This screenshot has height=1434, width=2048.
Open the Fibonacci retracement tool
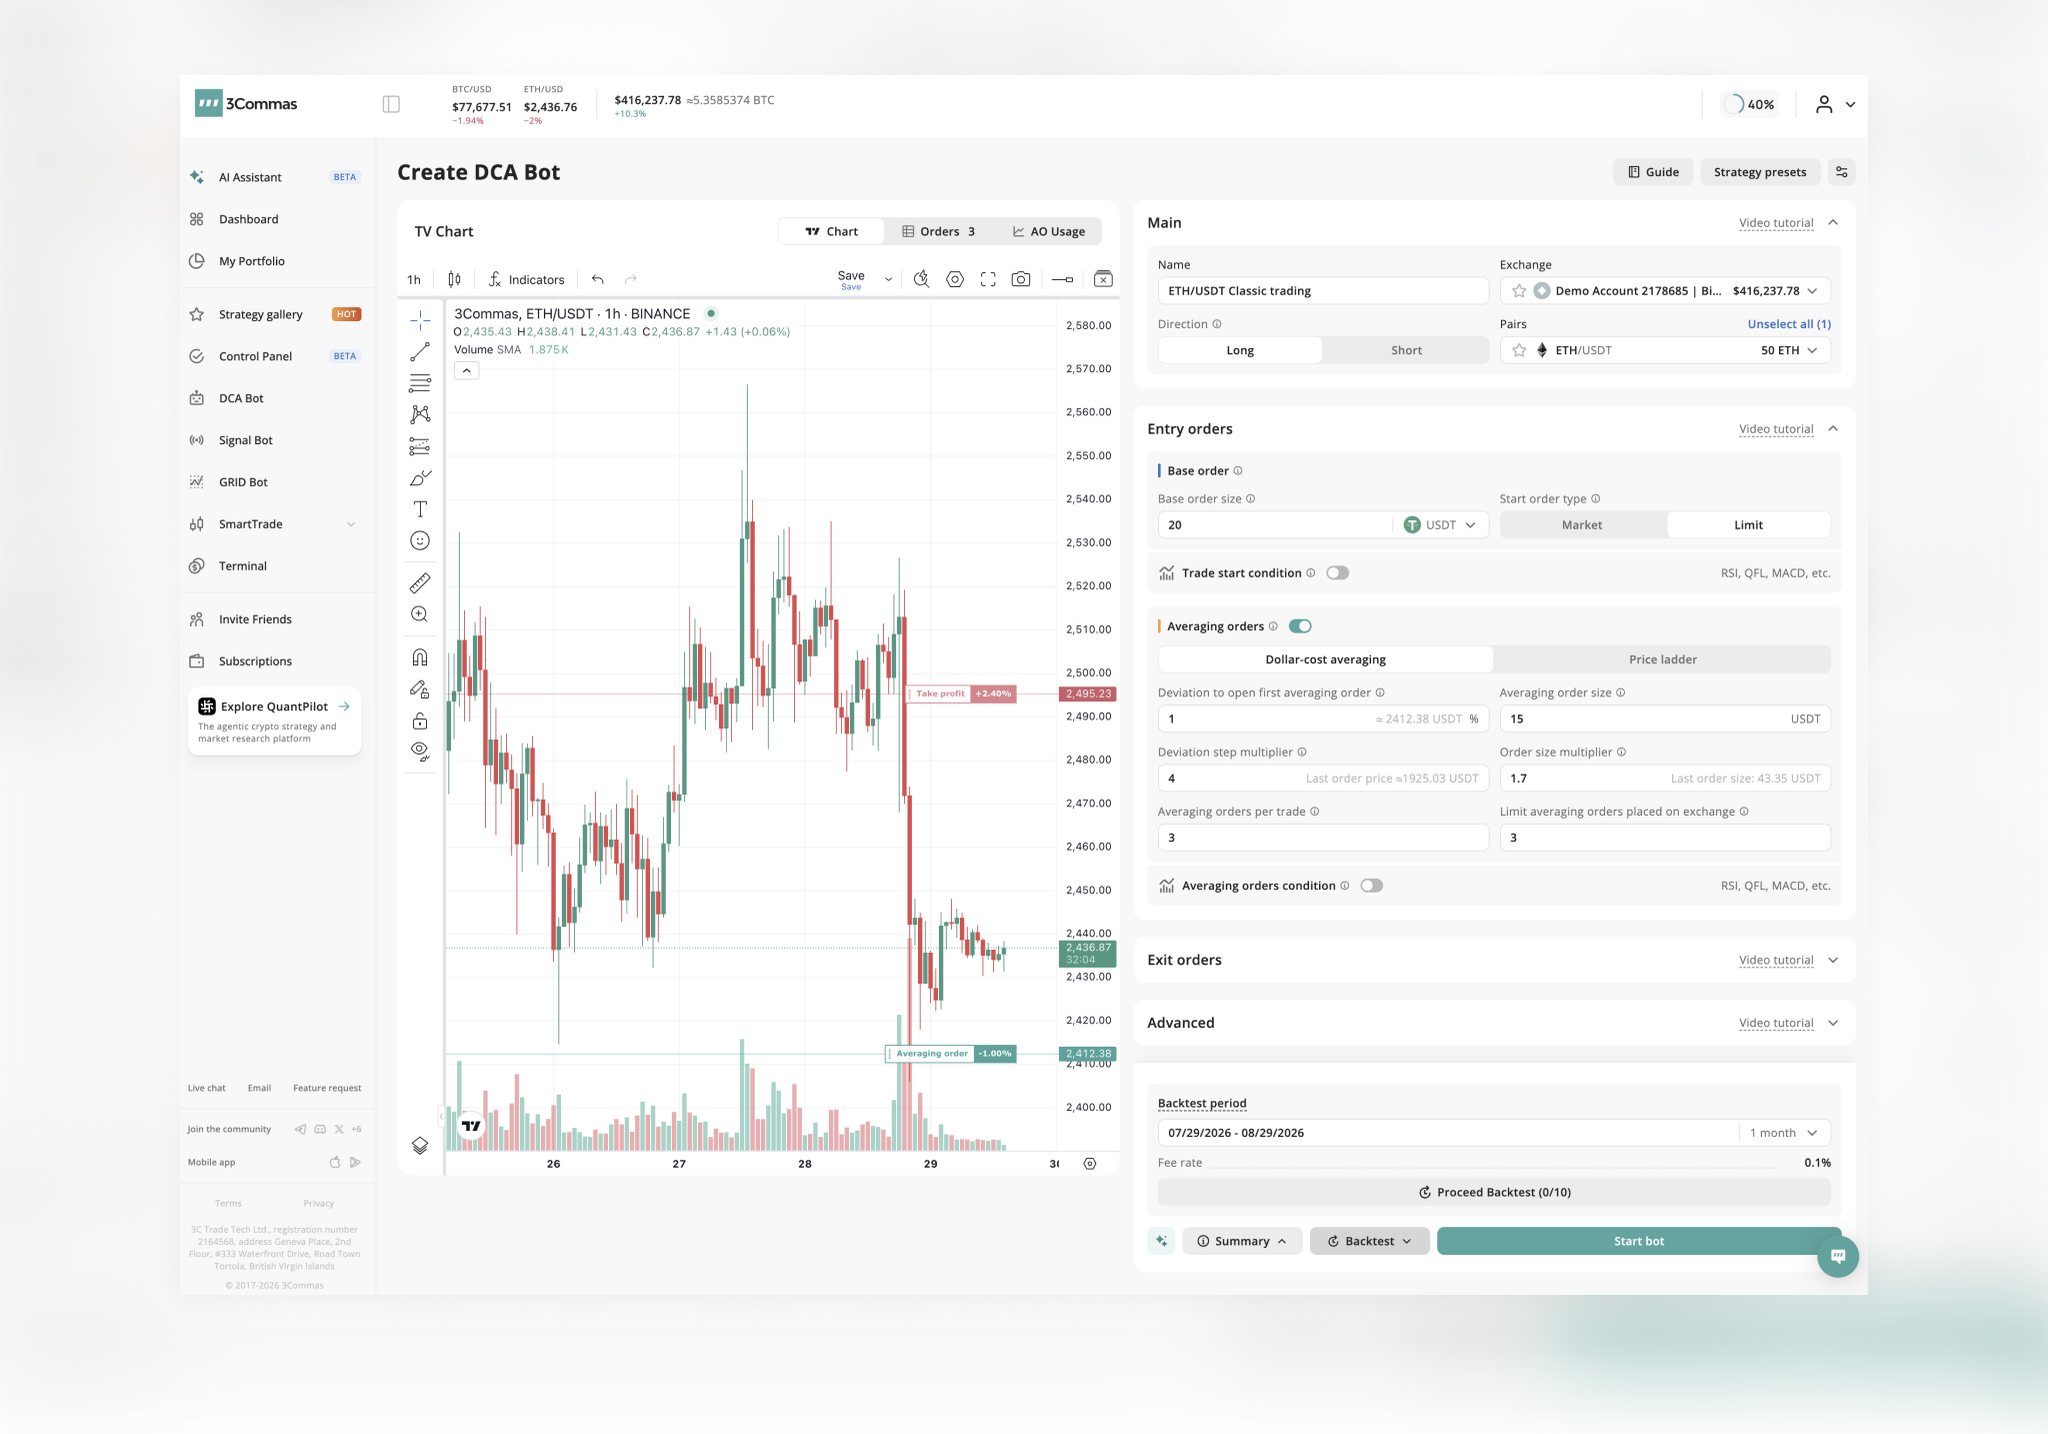(420, 383)
